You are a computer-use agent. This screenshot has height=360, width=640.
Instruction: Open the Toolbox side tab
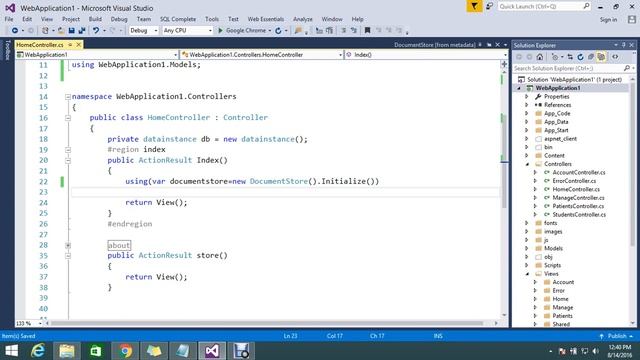[x=7, y=50]
